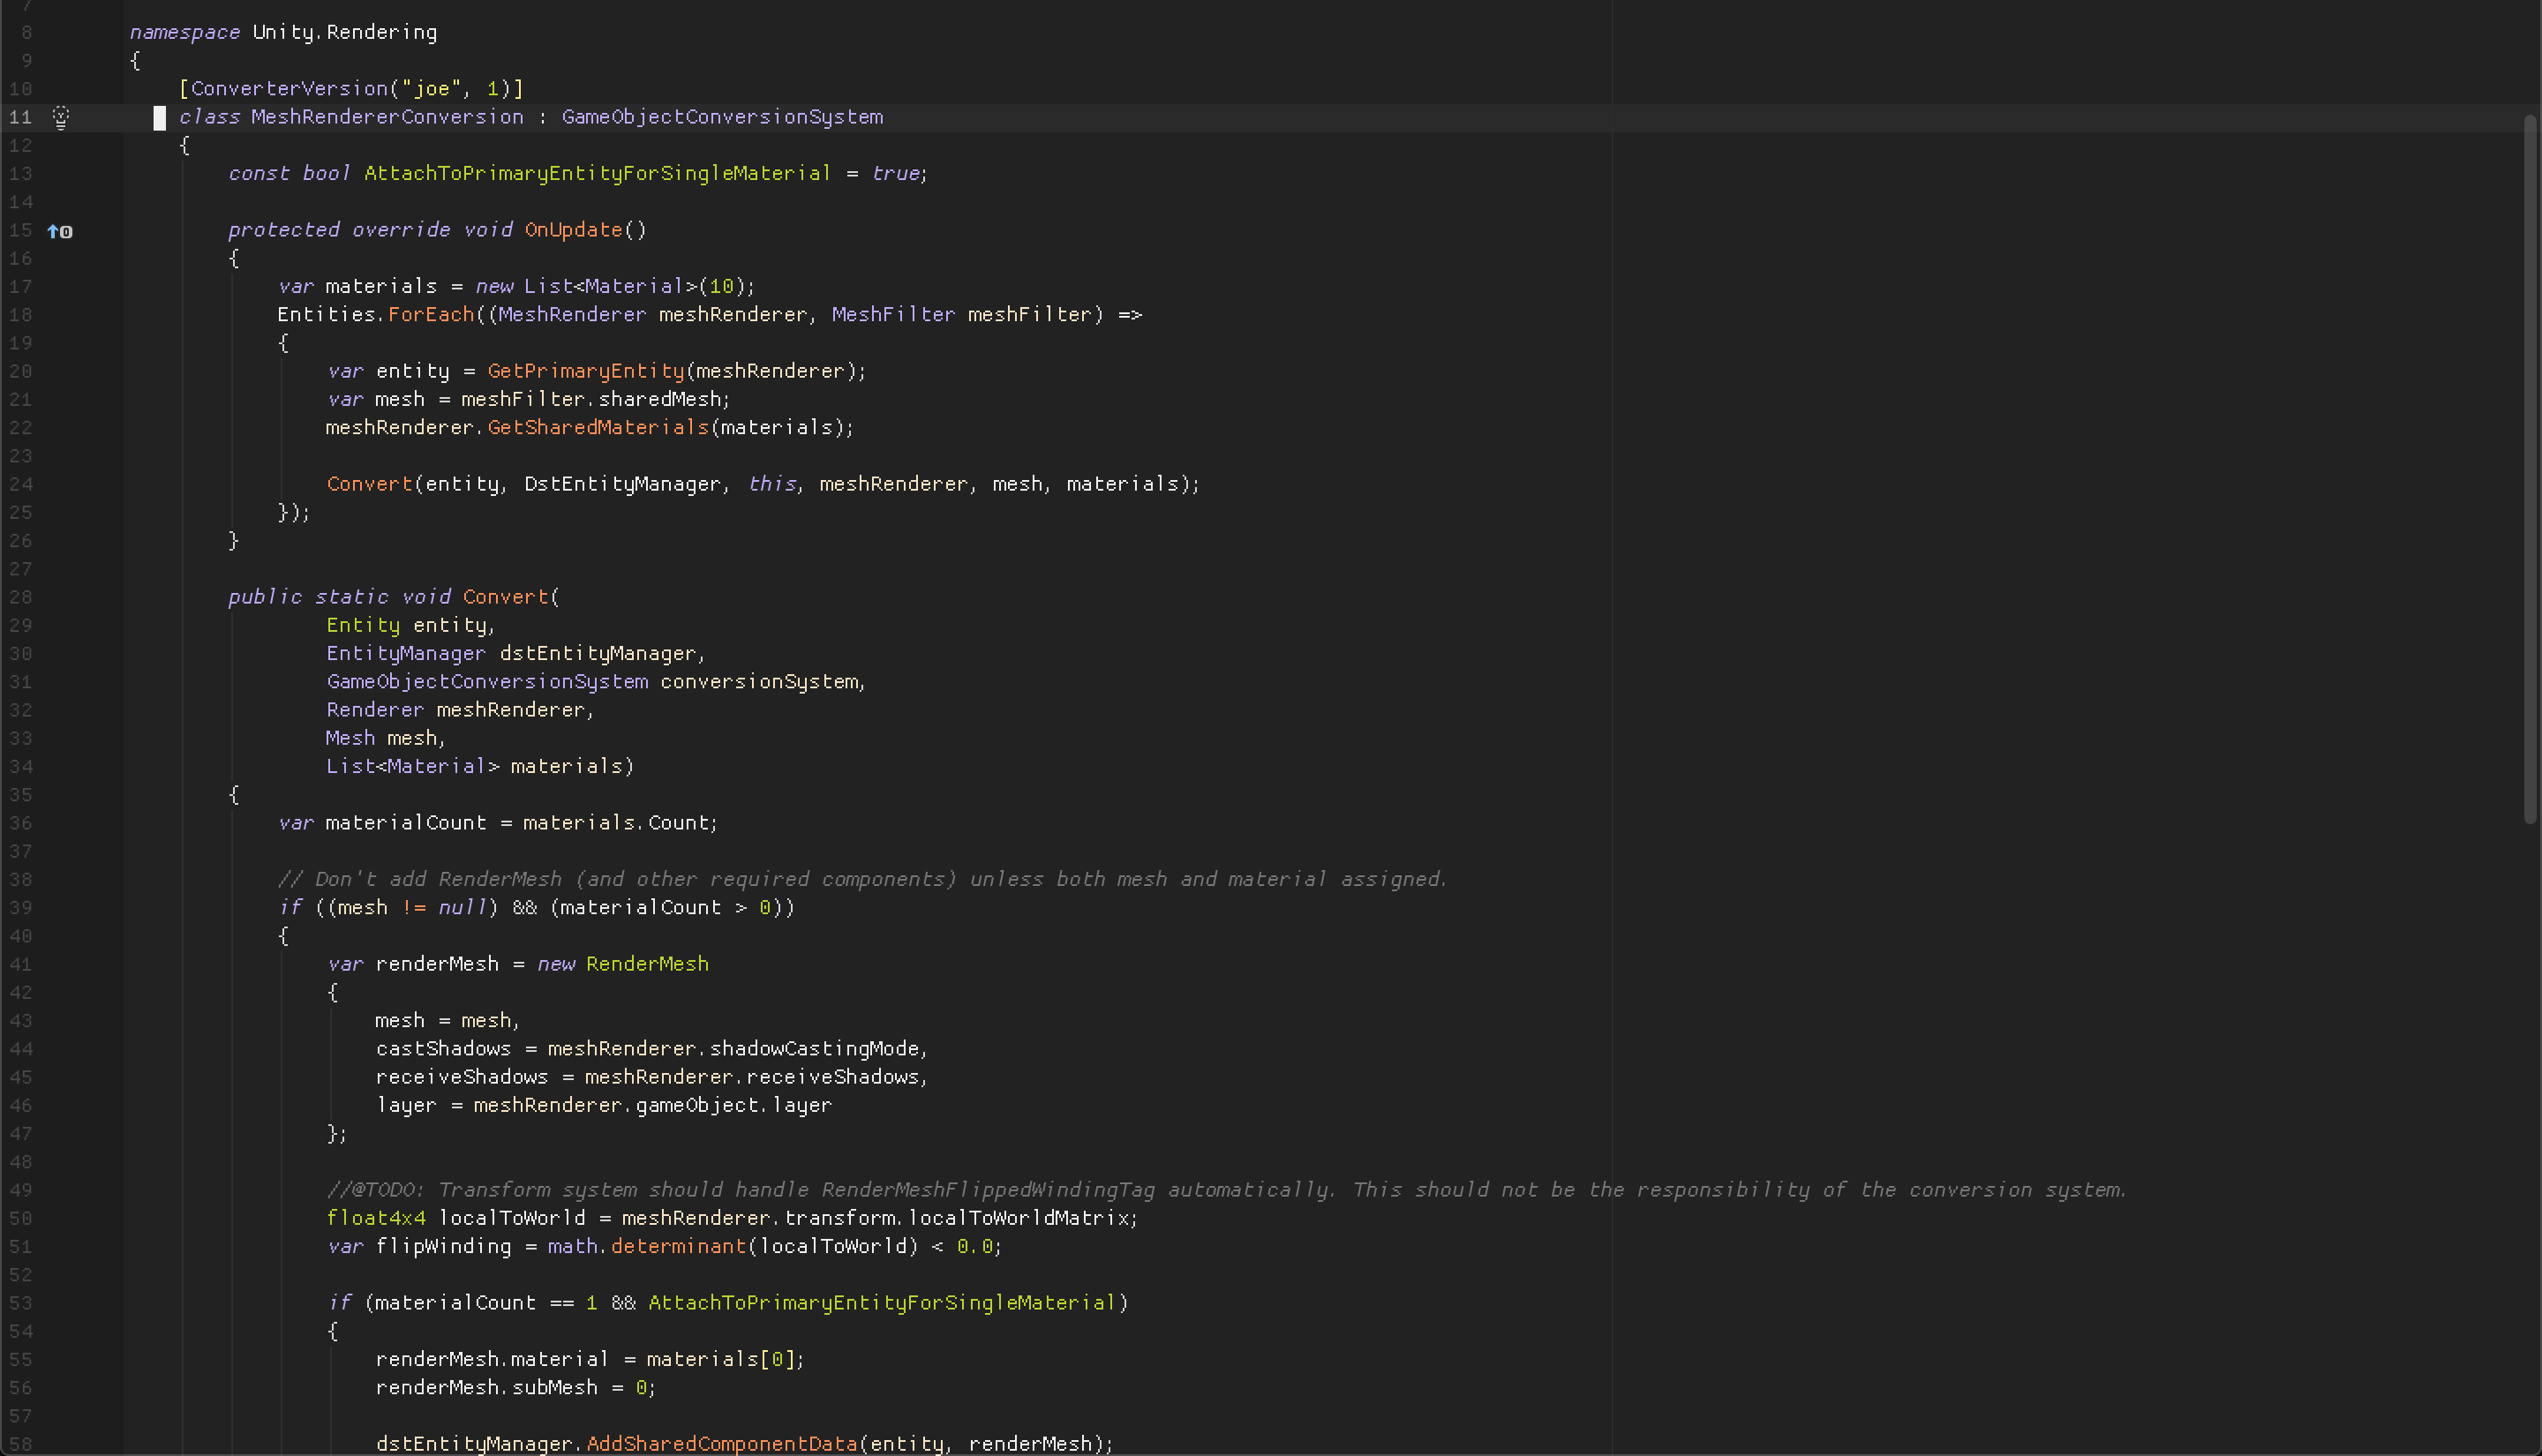This screenshot has height=1456, width=2542.
Task: Click receiveShadows property on line 45
Action: point(833,1077)
